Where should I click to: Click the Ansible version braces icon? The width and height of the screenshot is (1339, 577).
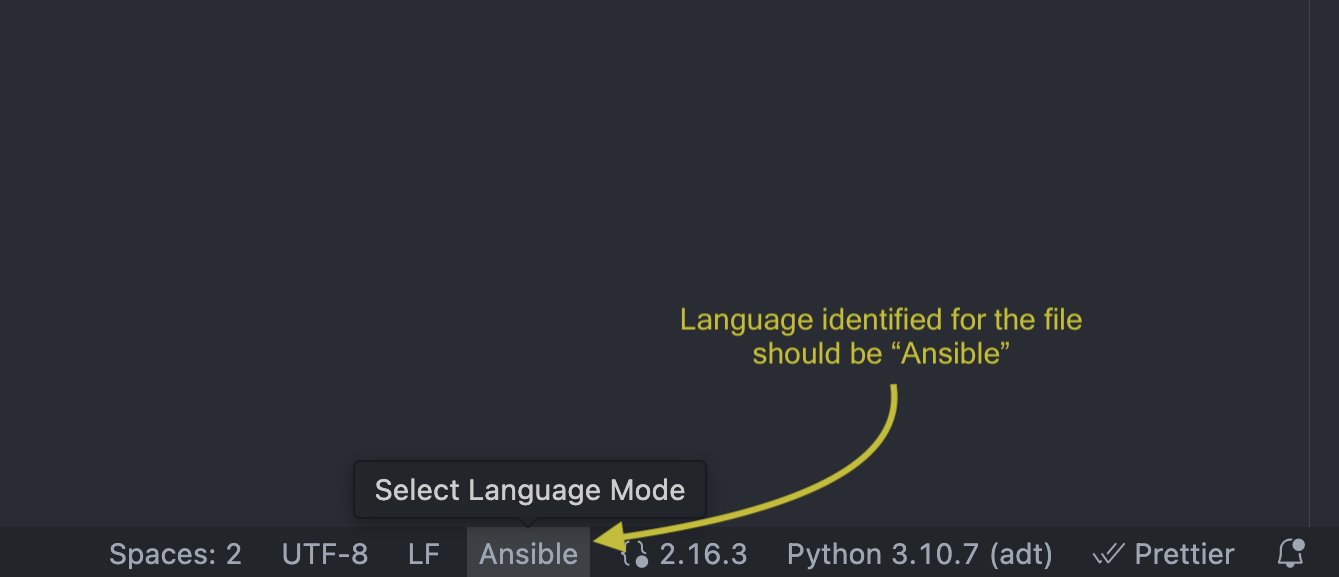tap(634, 554)
